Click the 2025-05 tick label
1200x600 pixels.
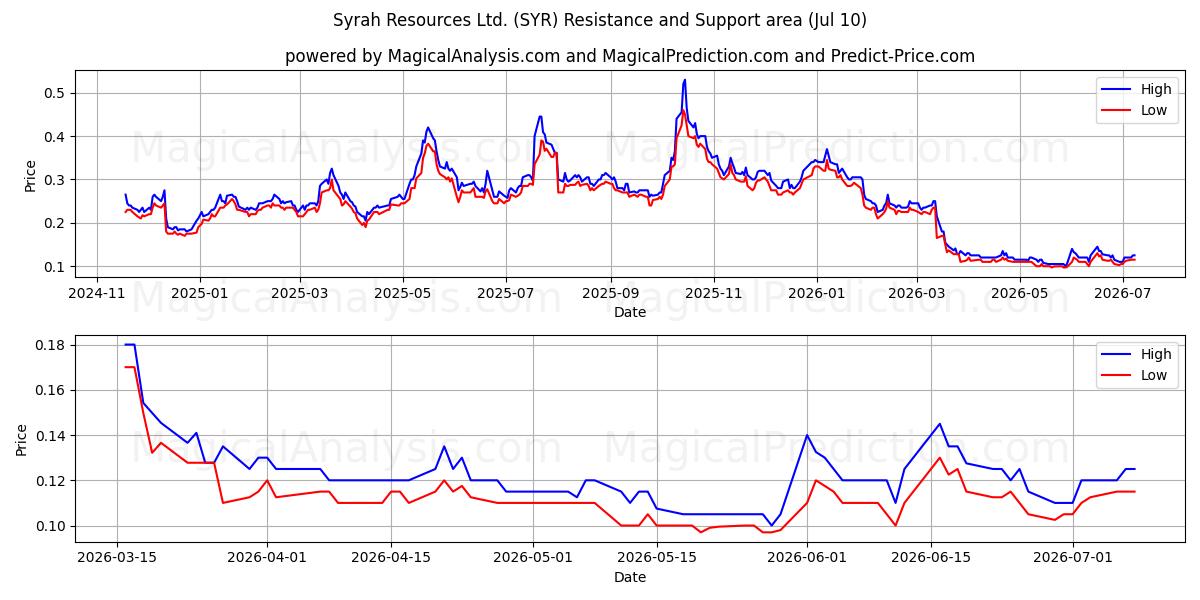pos(403,294)
